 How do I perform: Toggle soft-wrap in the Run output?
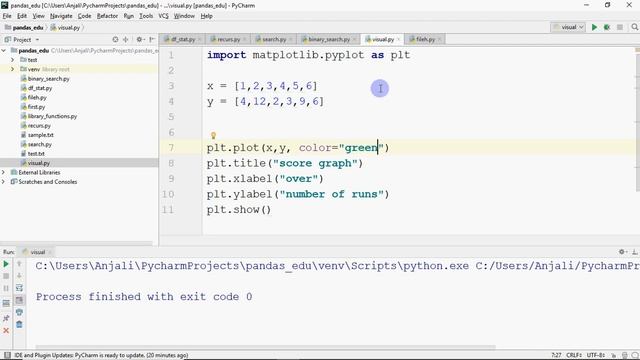(x=19, y=288)
